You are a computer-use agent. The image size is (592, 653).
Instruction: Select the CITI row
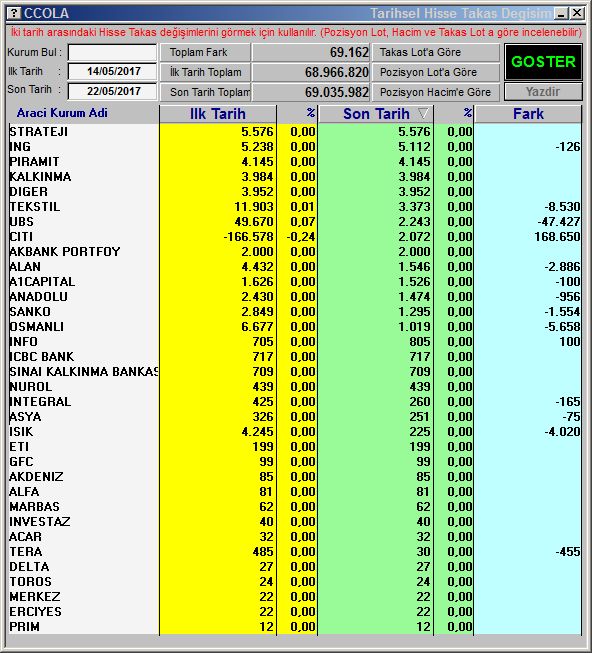coord(295,237)
